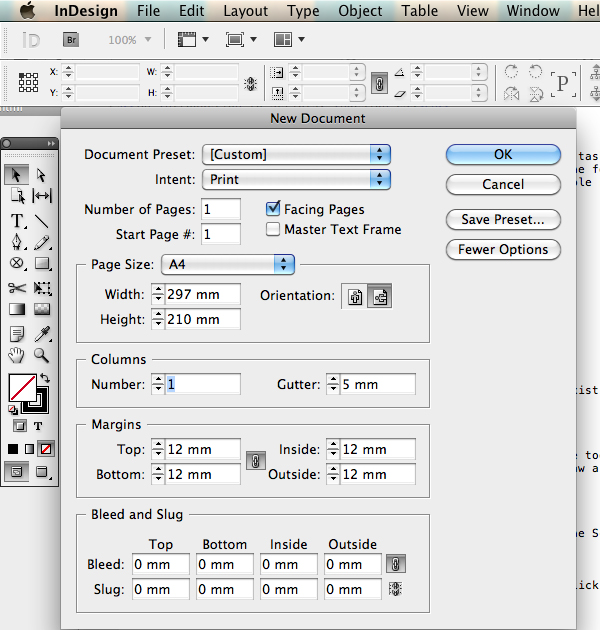Activate the Zoom tool
The image size is (600, 630).
42,355
